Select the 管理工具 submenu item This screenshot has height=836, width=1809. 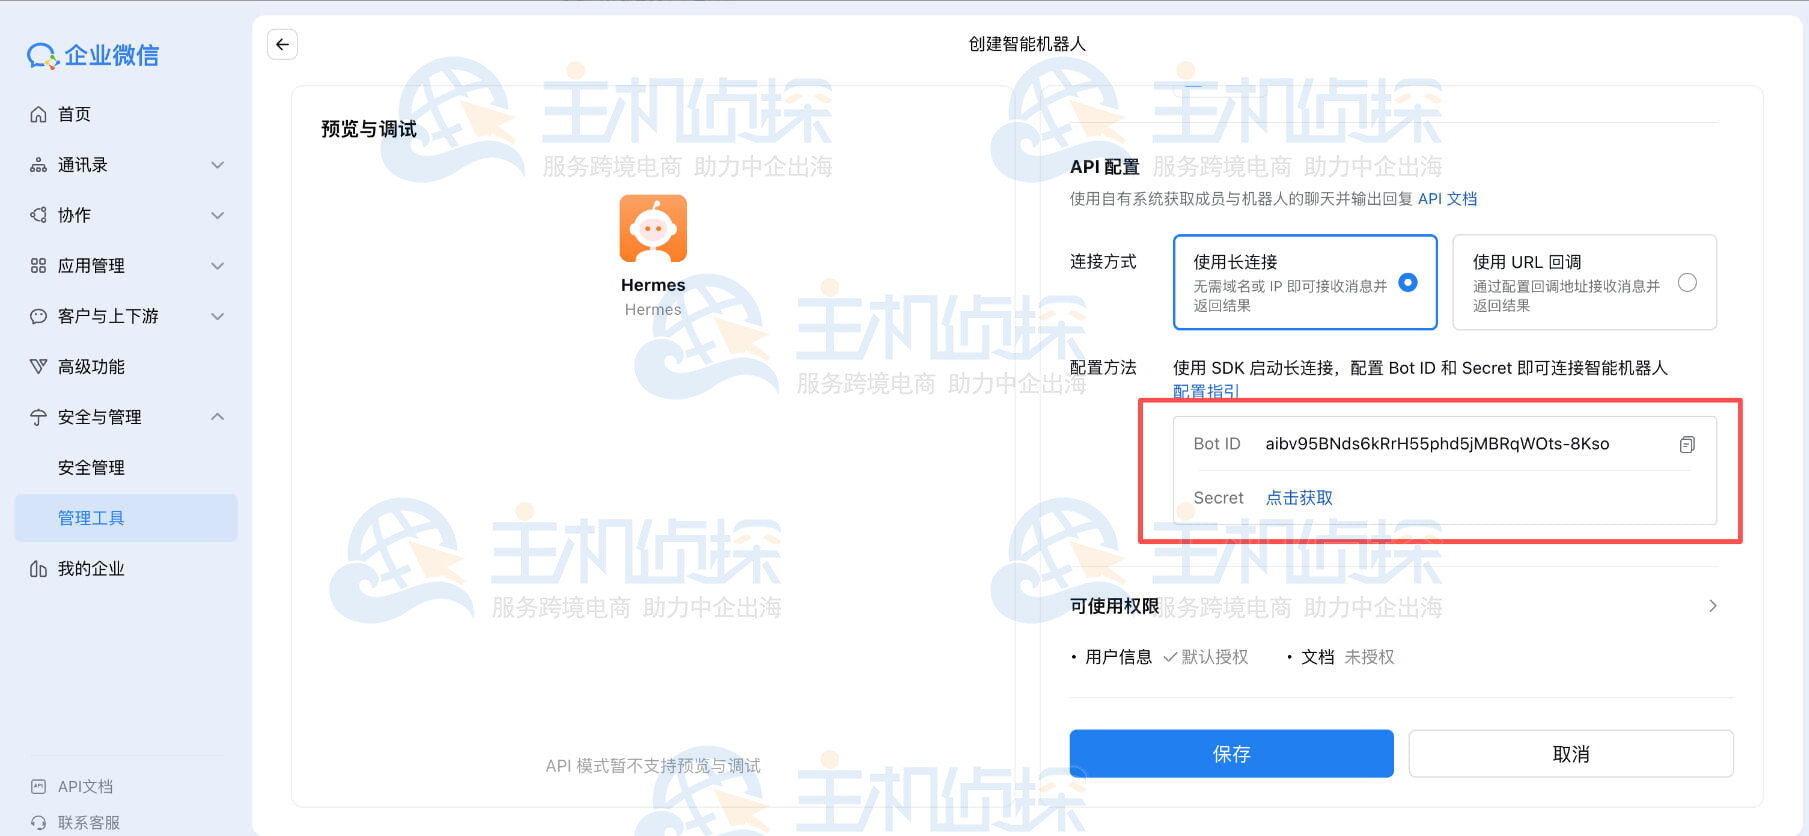126,518
